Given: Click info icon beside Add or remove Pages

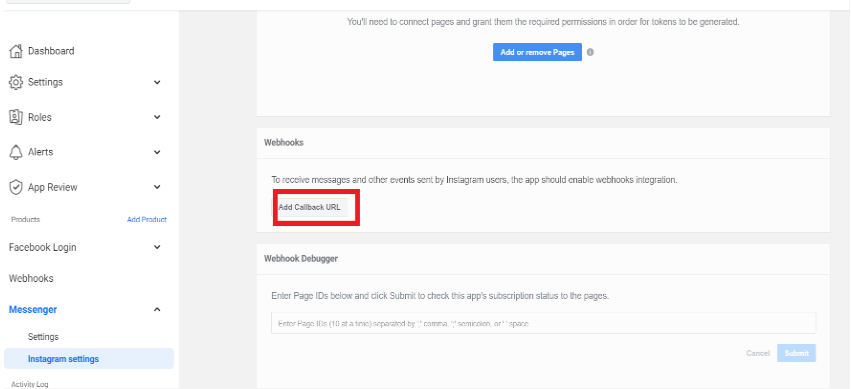Looking at the screenshot, I should coord(590,53).
